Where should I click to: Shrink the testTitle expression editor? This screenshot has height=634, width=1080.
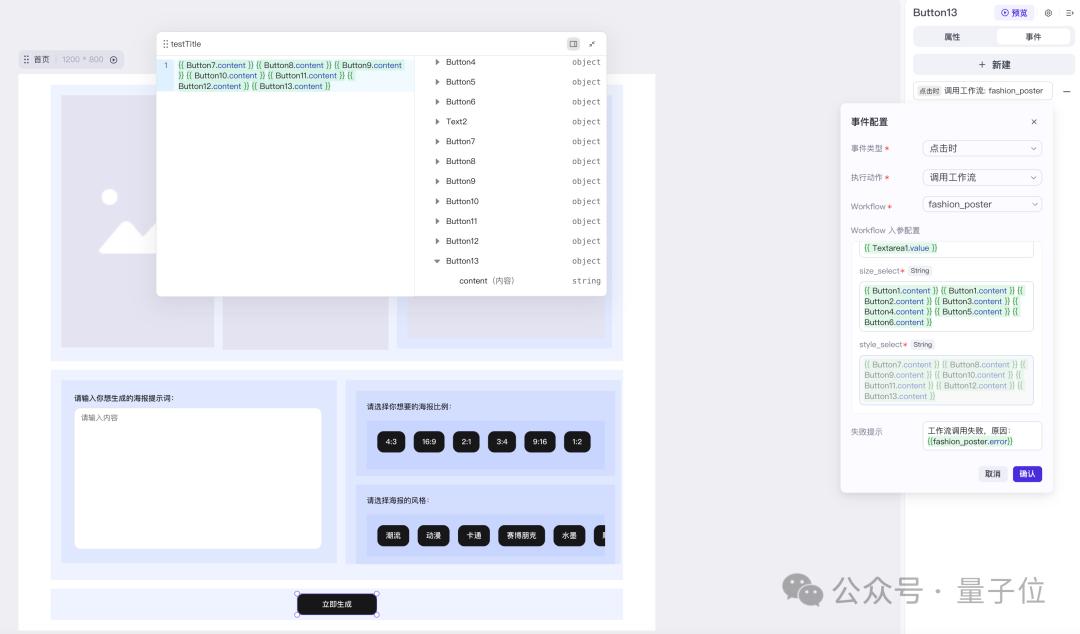pos(592,44)
